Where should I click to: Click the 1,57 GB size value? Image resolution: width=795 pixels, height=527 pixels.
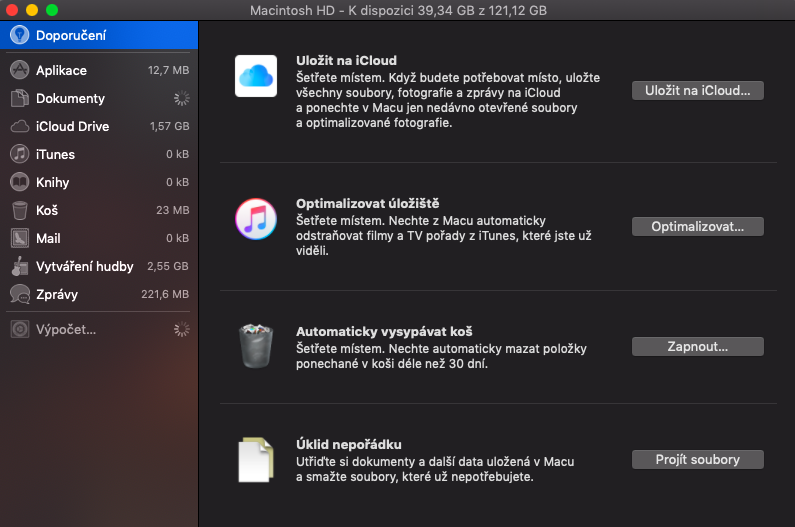point(169,126)
